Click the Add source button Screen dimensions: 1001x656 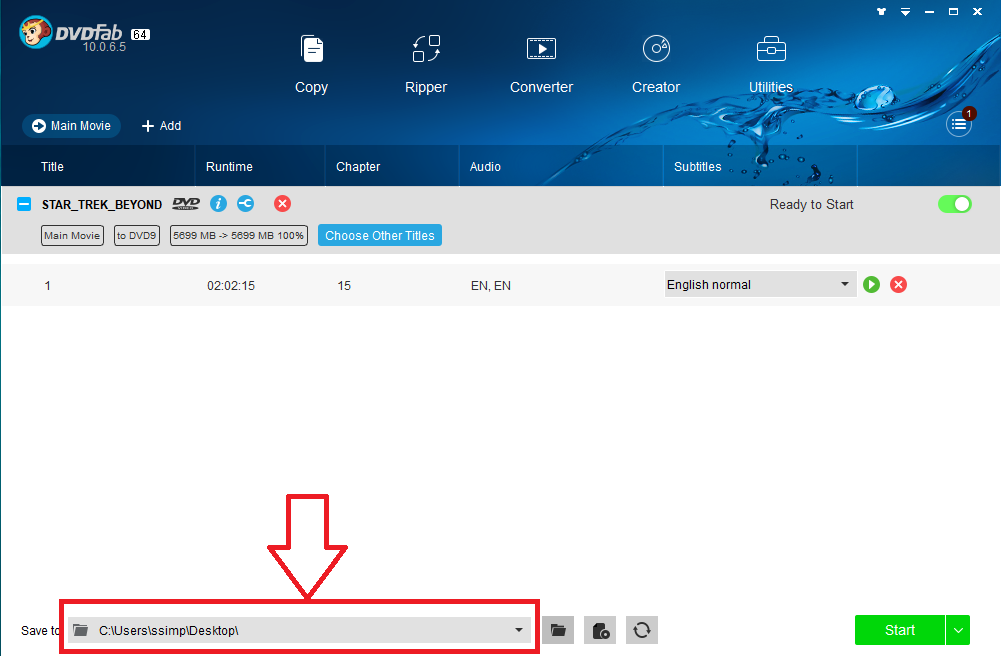[x=162, y=126]
